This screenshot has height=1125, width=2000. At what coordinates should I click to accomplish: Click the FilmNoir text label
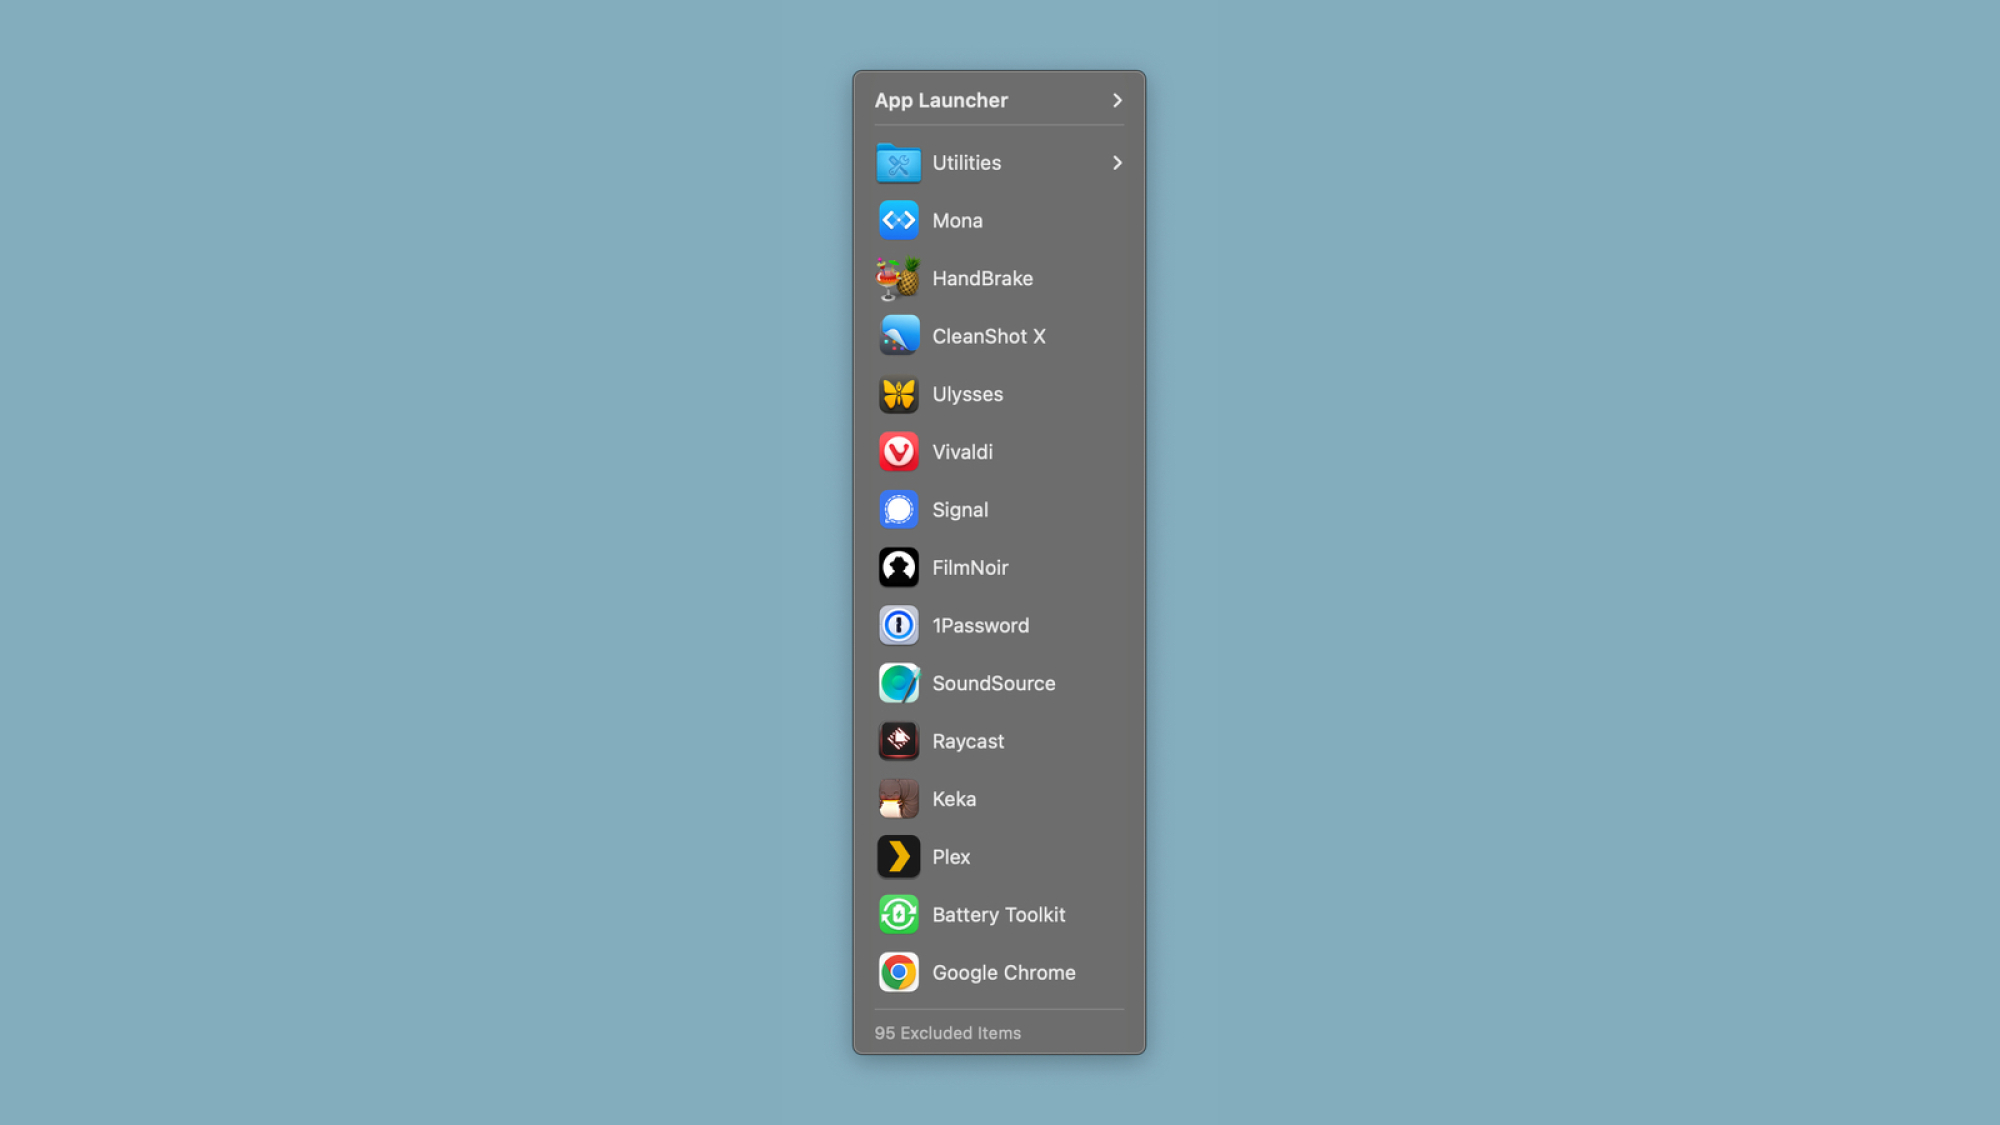tap(970, 568)
